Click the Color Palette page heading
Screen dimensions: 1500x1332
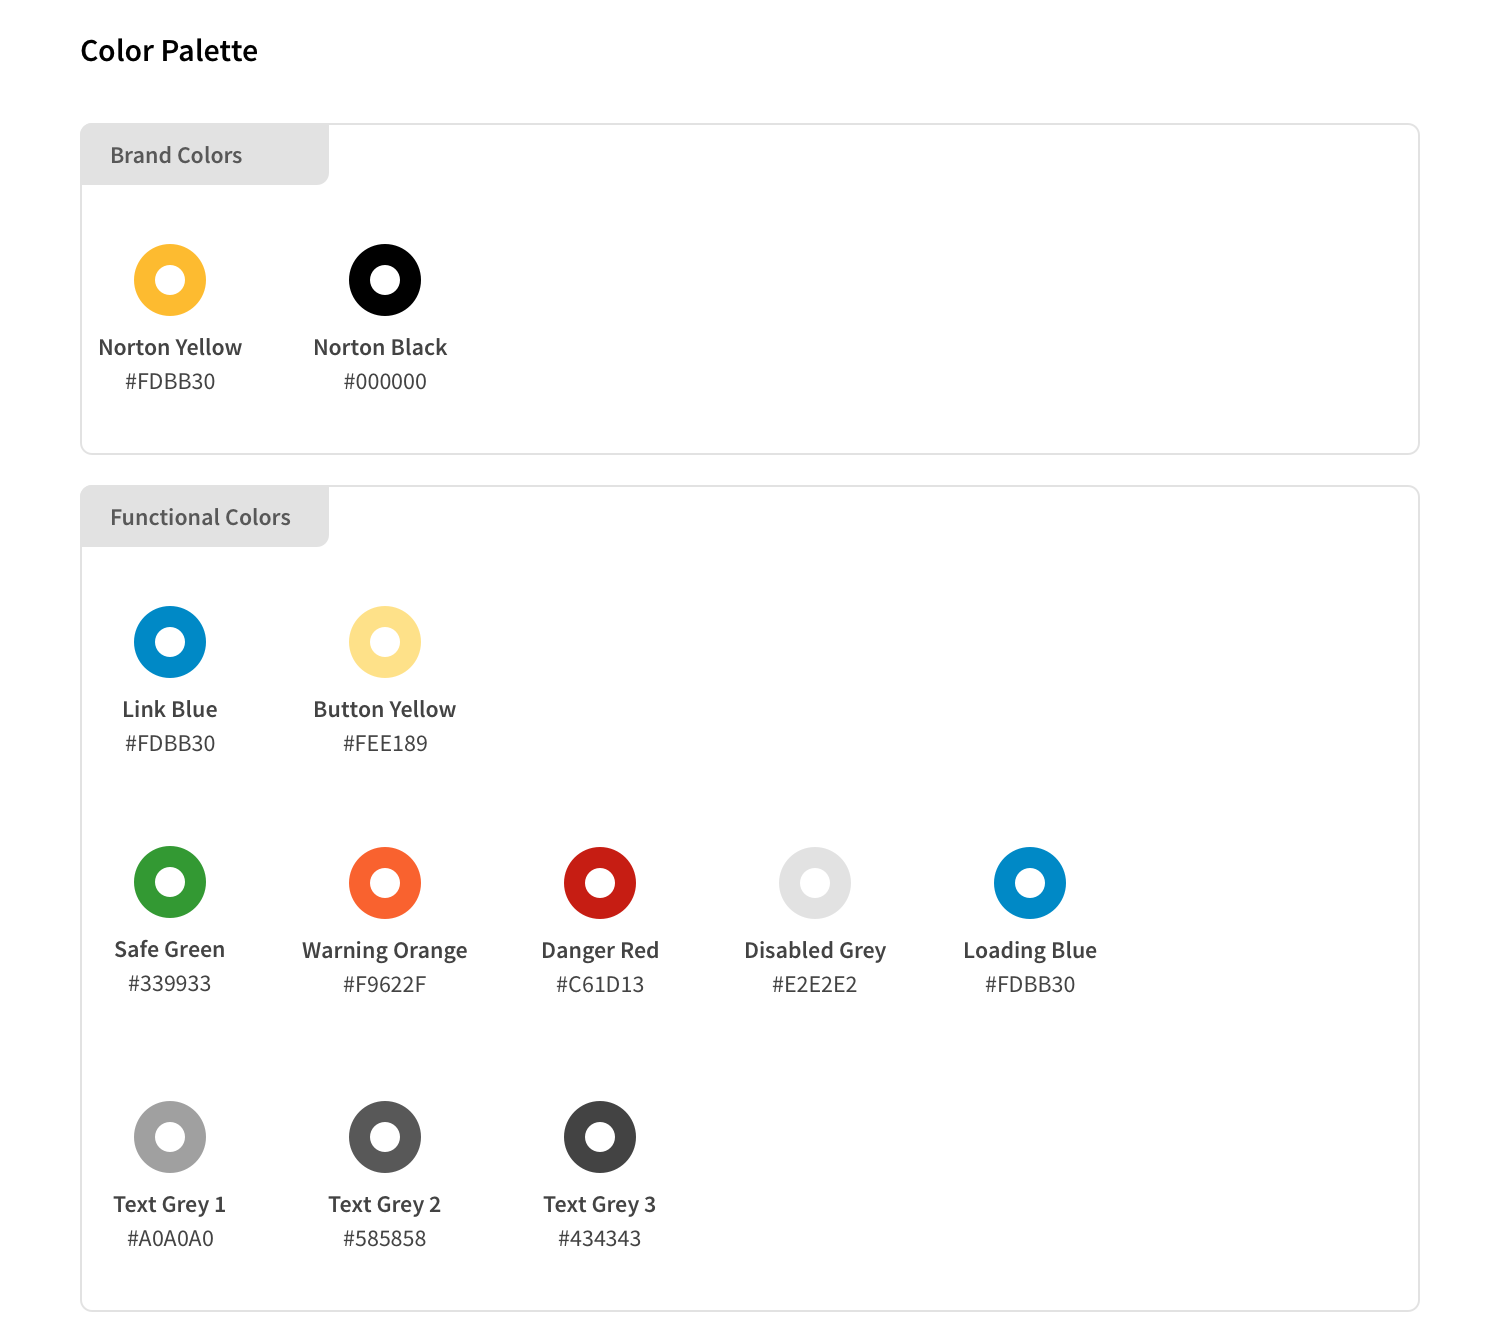pyautogui.click(x=169, y=51)
